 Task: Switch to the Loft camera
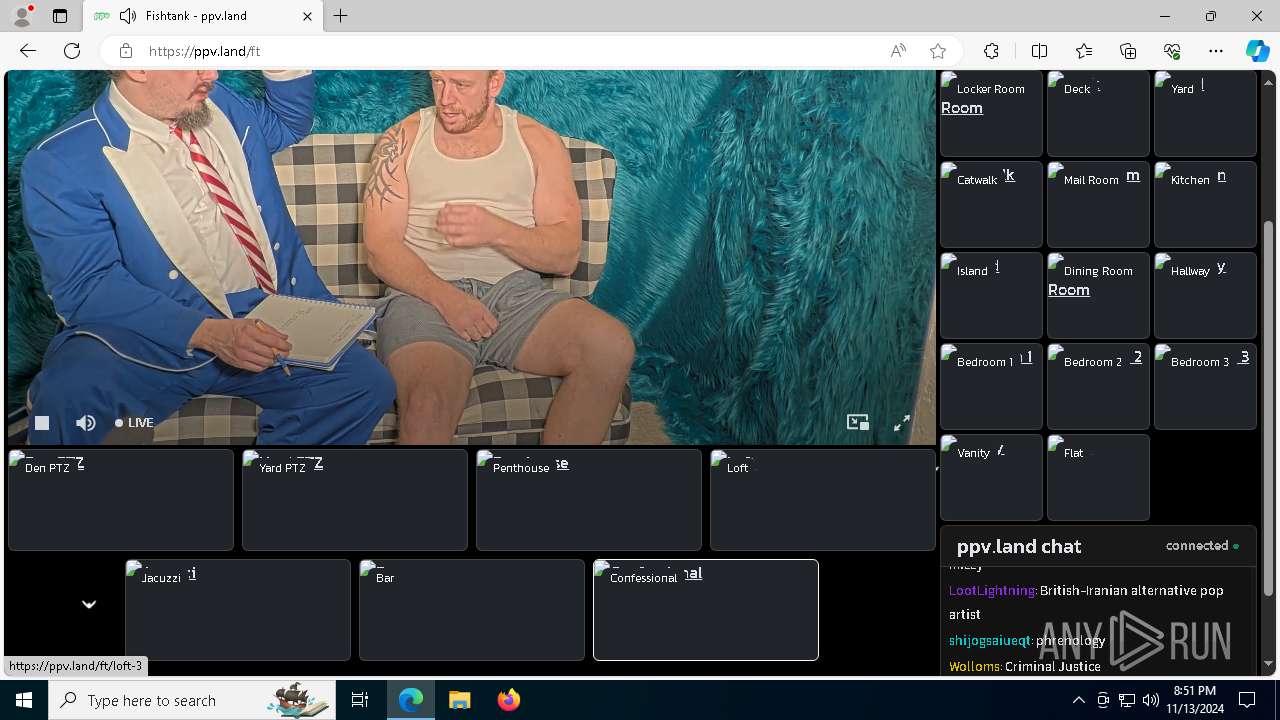823,500
